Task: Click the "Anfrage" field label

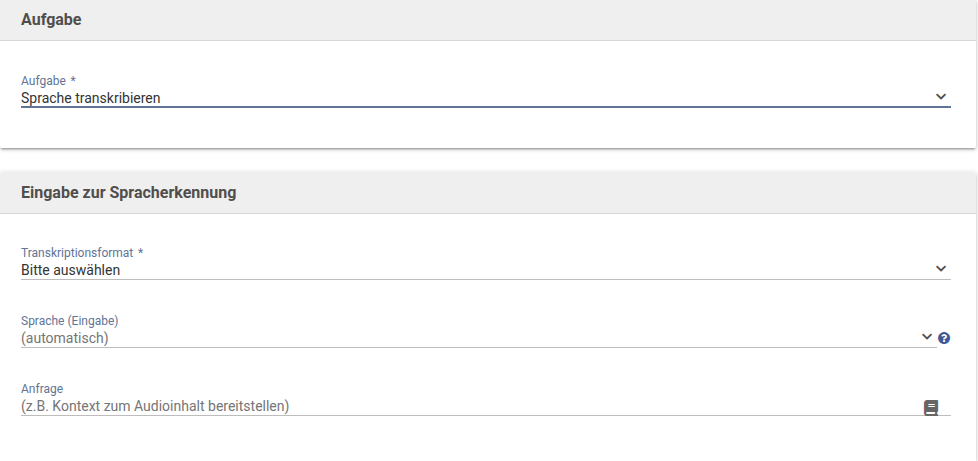Action: coord(42,389)
